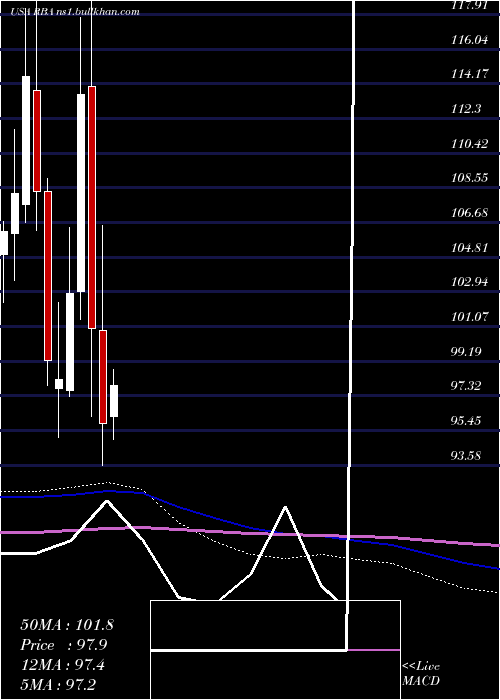Click the 104.81 price axis label
The width and height of the screenshot is (500, 700).
[x=470, y=248]
